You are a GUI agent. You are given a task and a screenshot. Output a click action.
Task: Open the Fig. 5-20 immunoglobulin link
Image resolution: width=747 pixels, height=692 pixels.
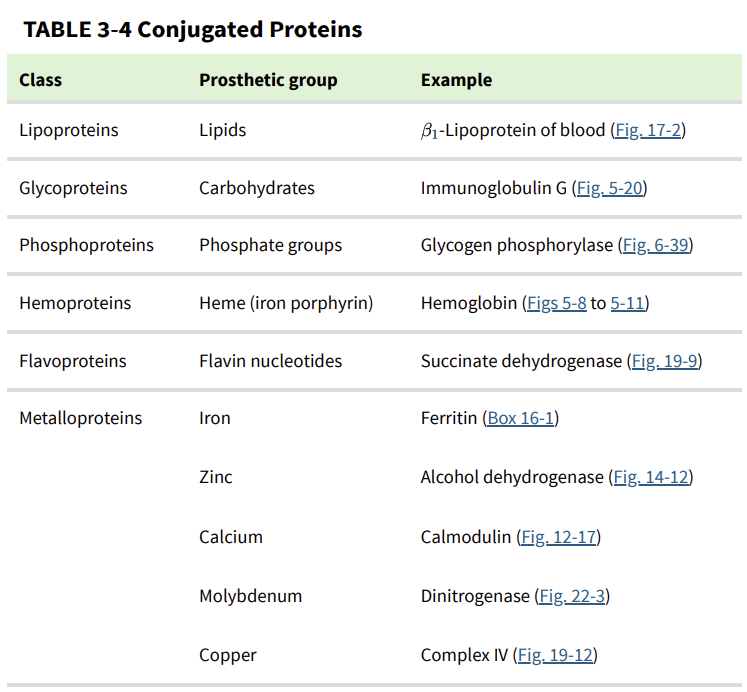tap(609, 188)
